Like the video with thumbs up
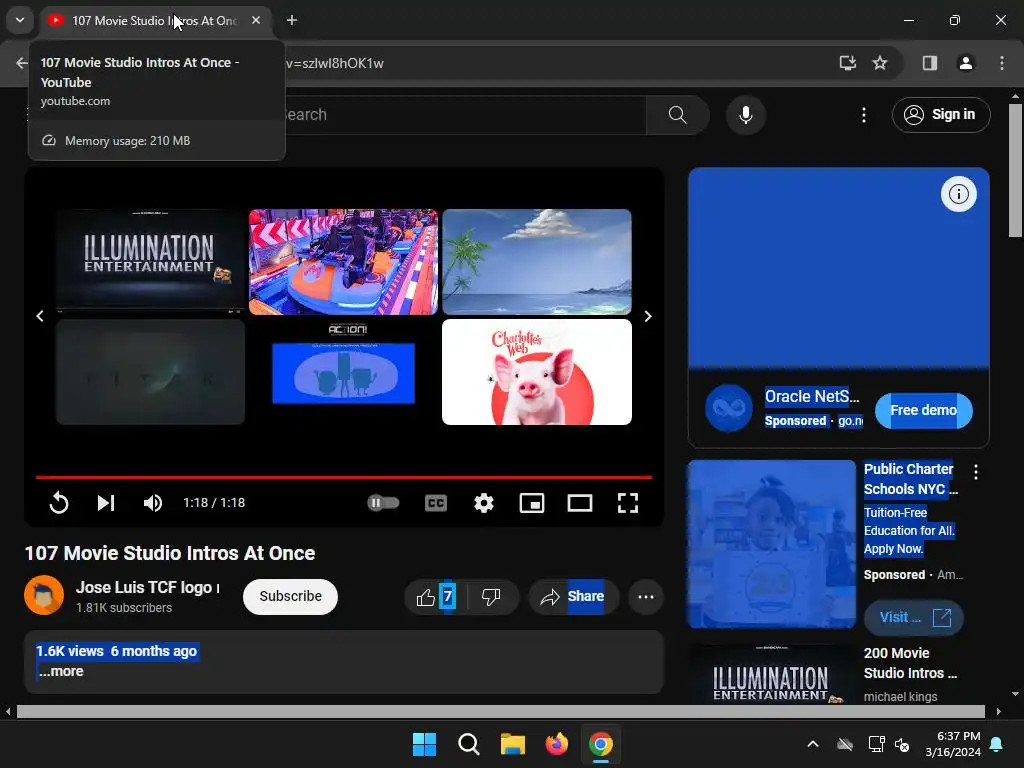Screen dimensions: 1024x768 click(436, 597)
